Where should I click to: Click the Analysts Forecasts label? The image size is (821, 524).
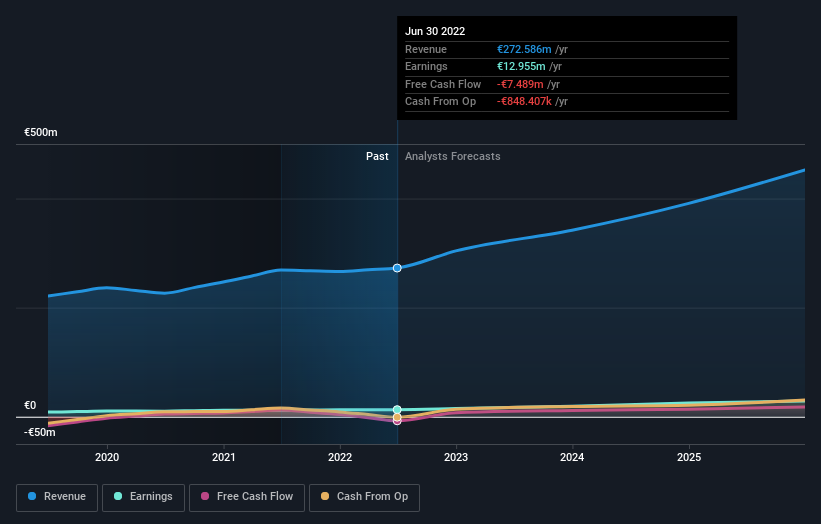[452, 156]
